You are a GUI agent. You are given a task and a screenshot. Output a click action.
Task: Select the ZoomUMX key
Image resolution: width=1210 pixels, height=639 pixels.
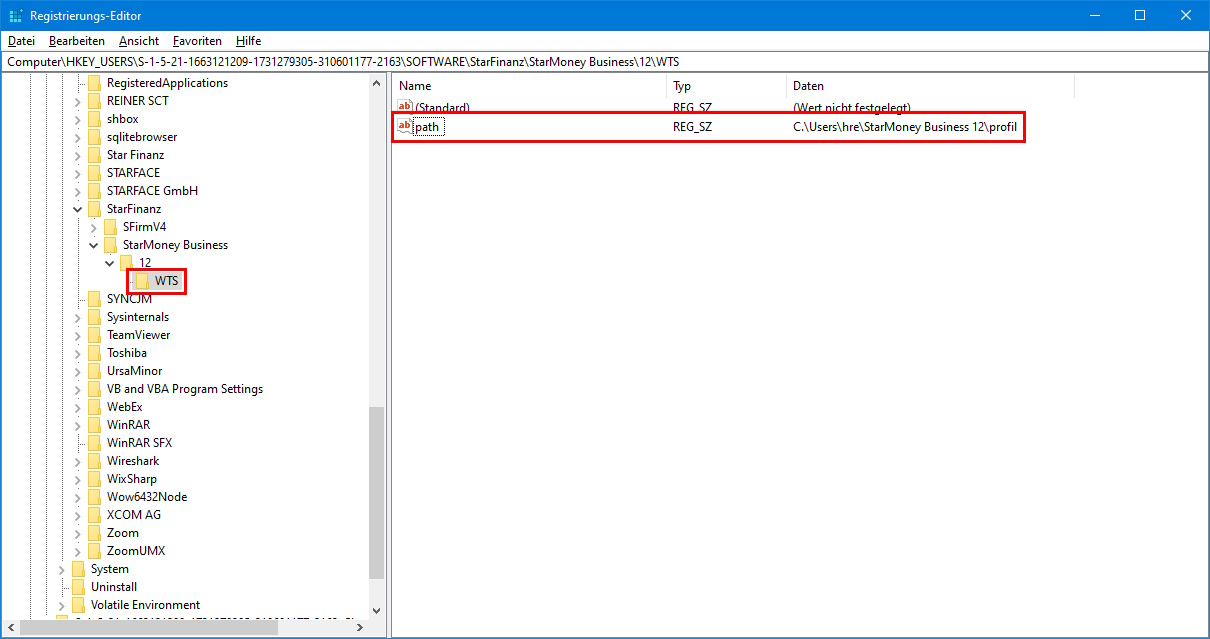[x=136, y=551]
